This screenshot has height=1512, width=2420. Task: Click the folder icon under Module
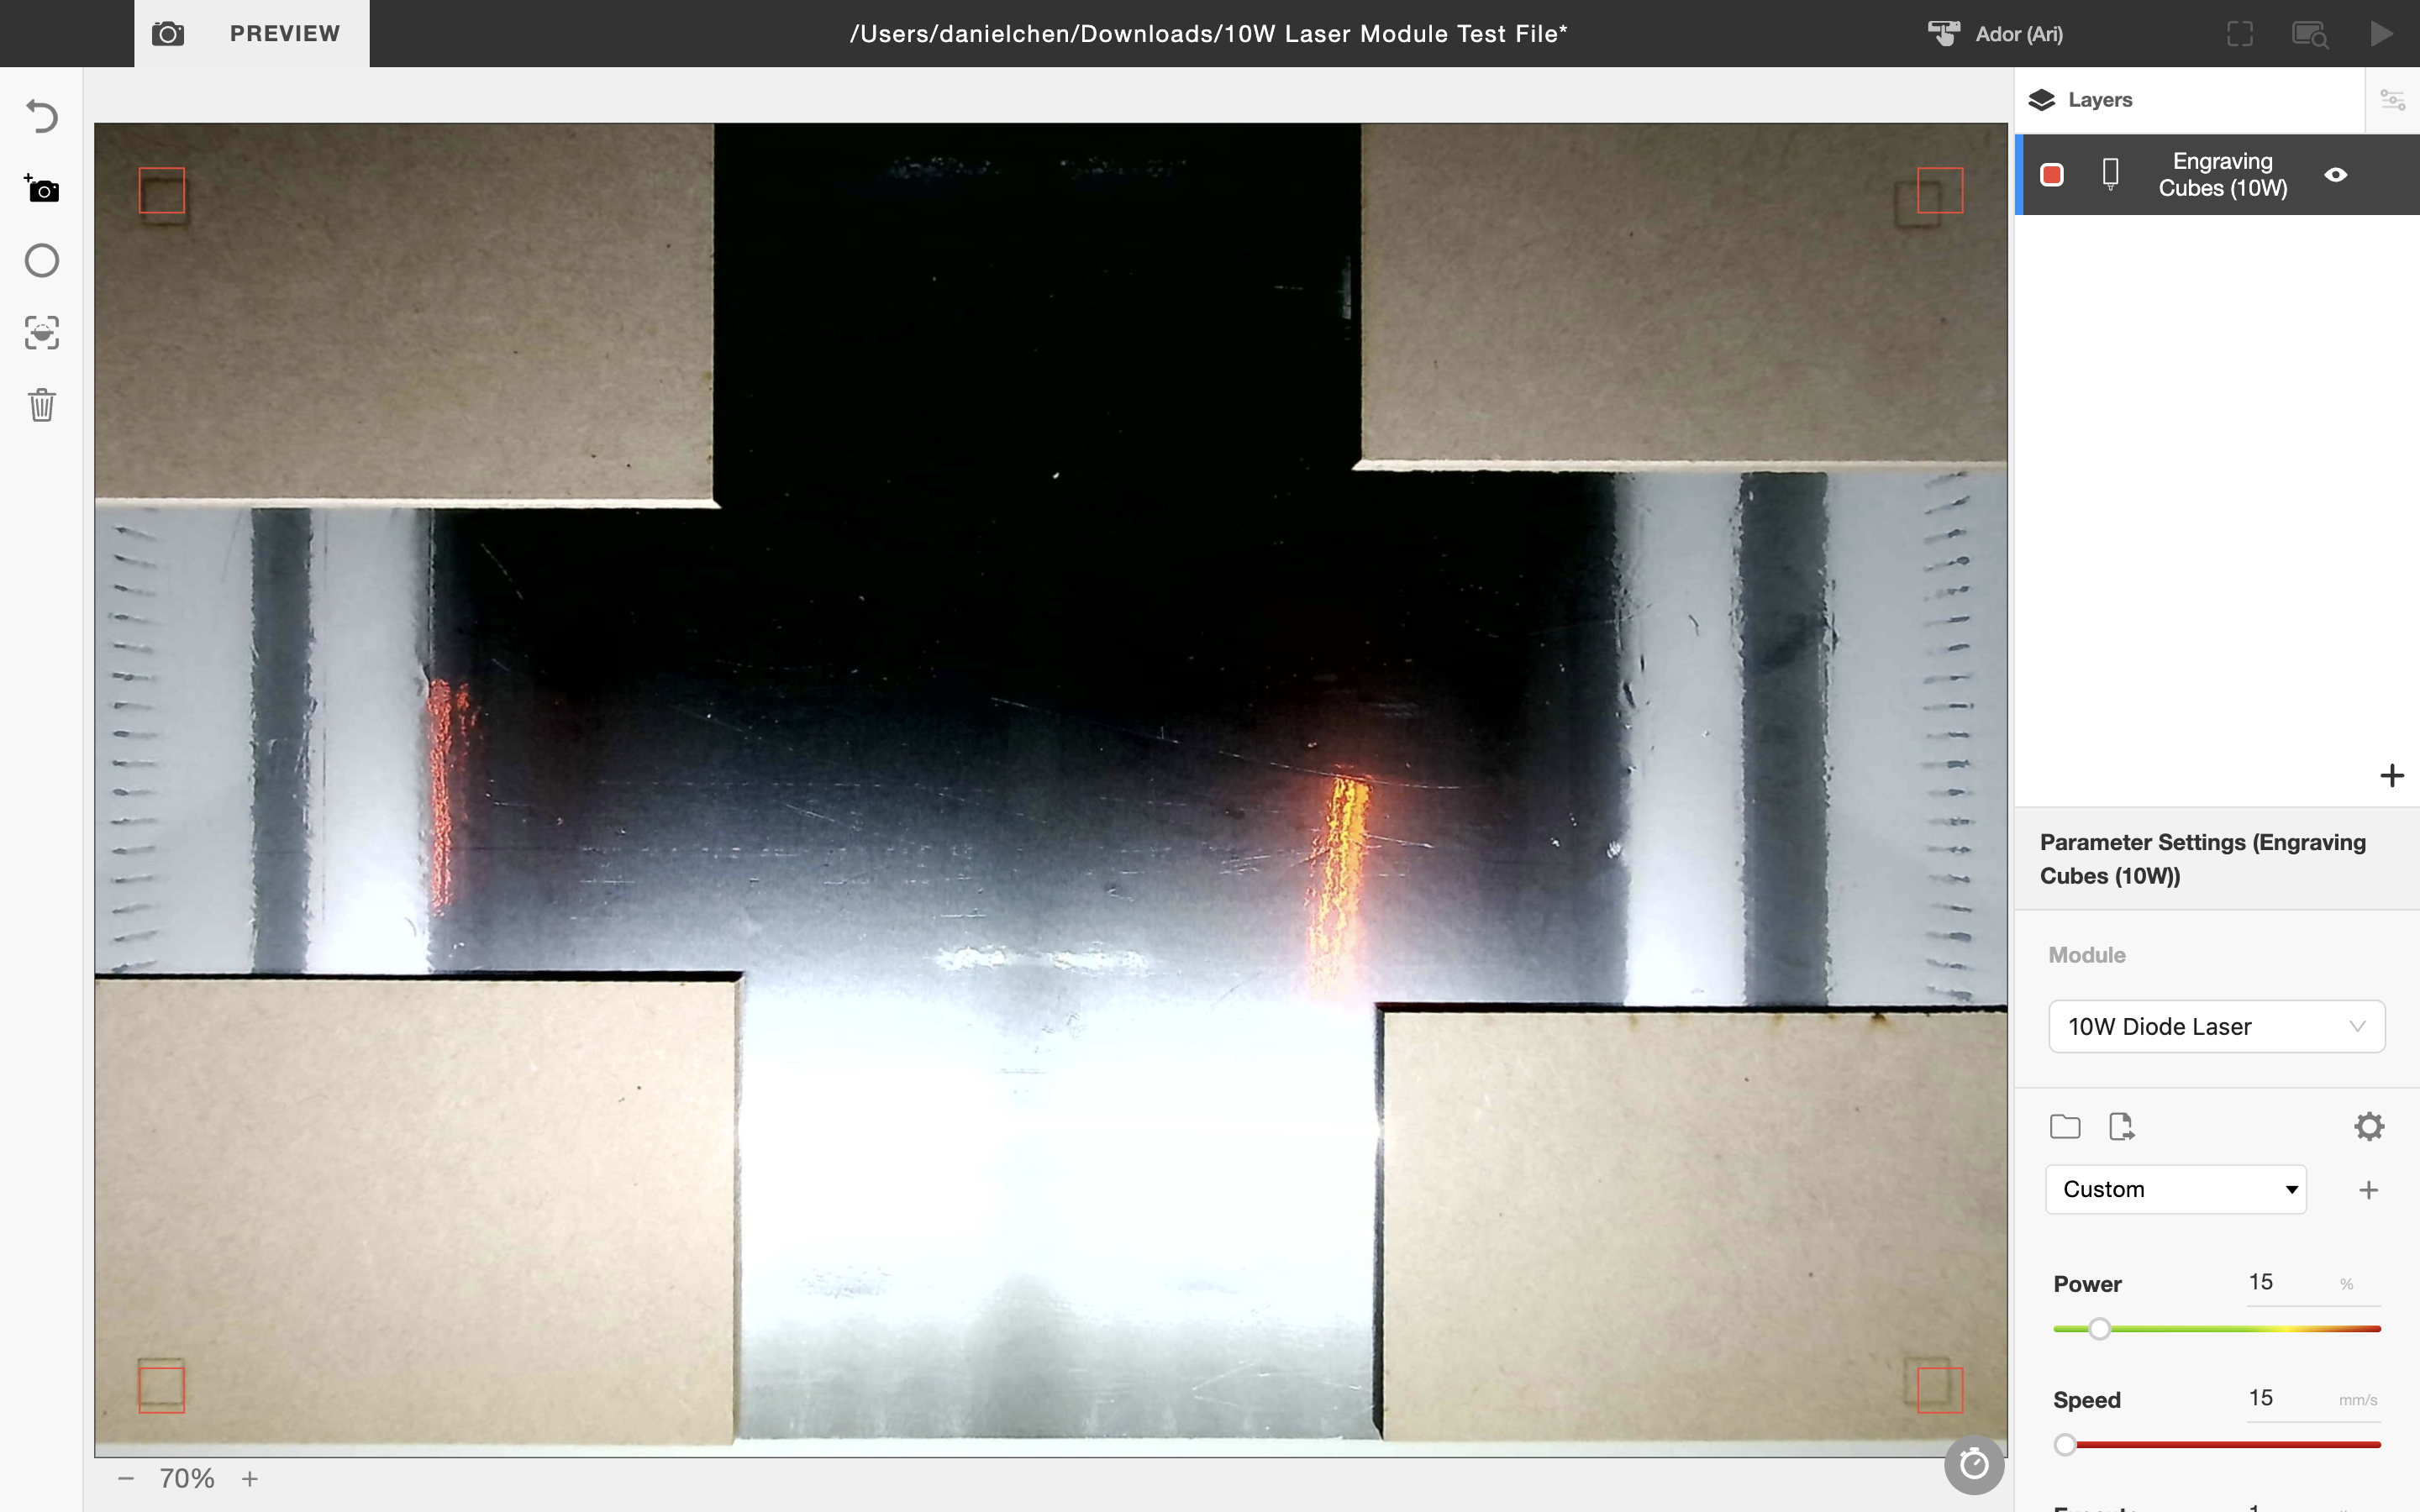click(x=2065, y=1127)
